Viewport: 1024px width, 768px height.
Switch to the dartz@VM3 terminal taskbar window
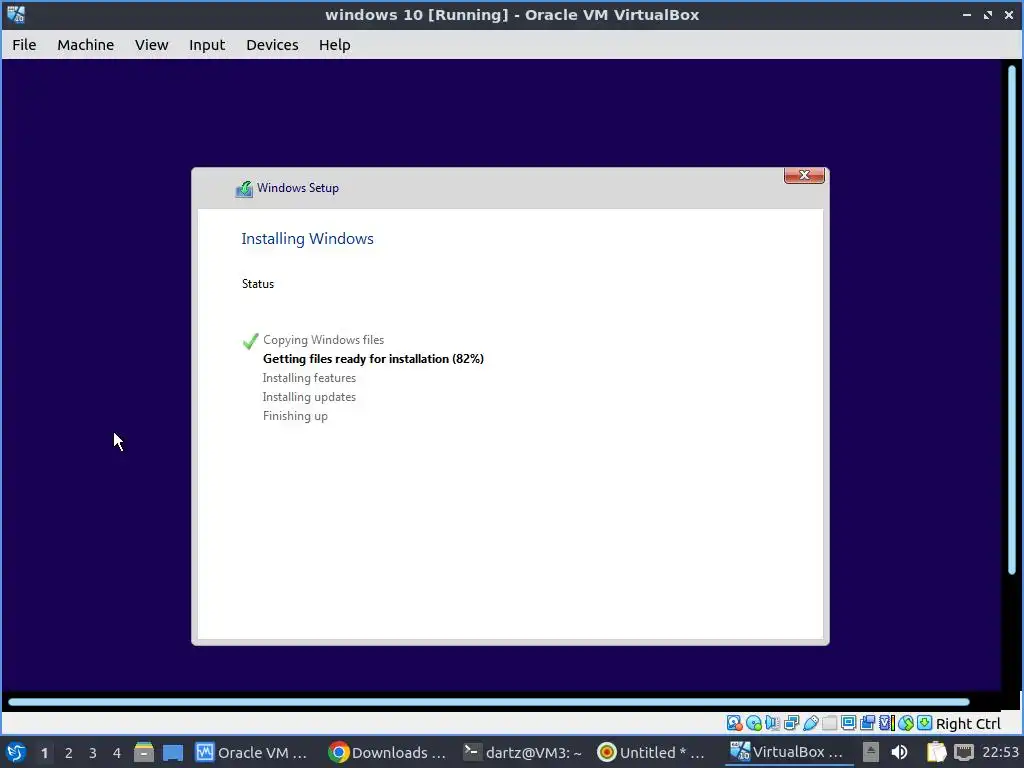click(x=522, y=752)
